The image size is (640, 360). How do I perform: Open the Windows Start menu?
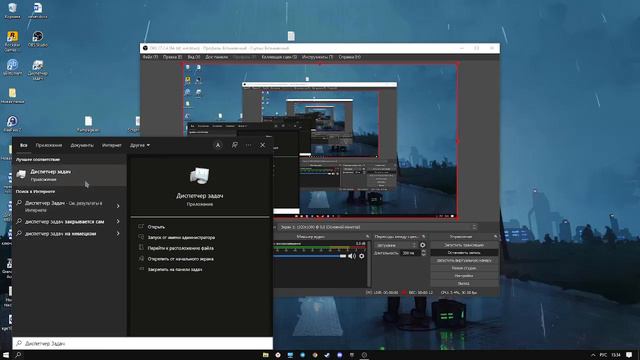tap(6, 355)
